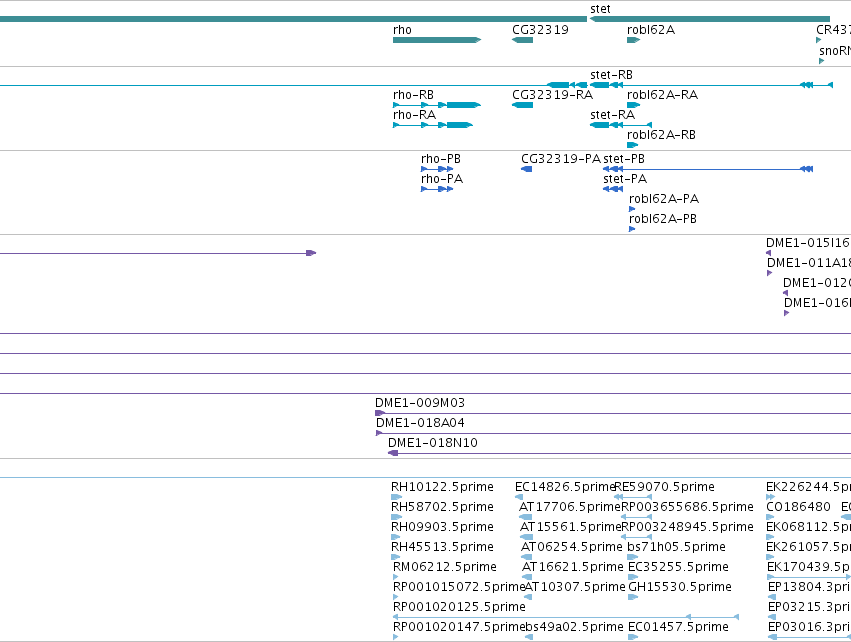Select the DME1-011A18 clone label
851x642 pixels.
tap(809, 264)
